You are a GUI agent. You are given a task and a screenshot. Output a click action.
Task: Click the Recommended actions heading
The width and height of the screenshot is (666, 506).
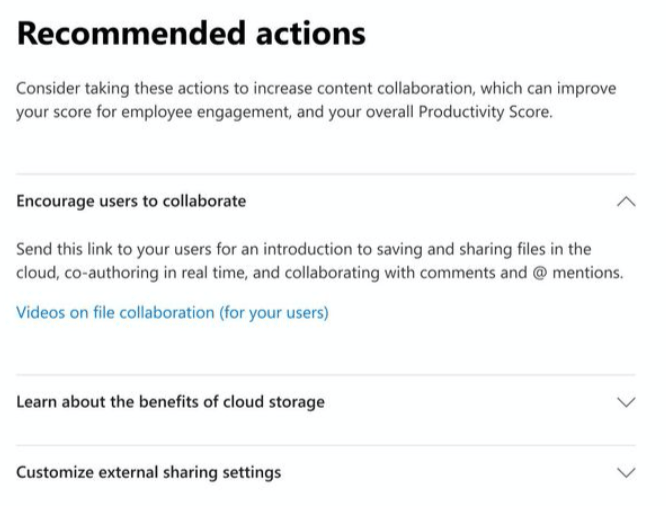(x=191, y=34)
